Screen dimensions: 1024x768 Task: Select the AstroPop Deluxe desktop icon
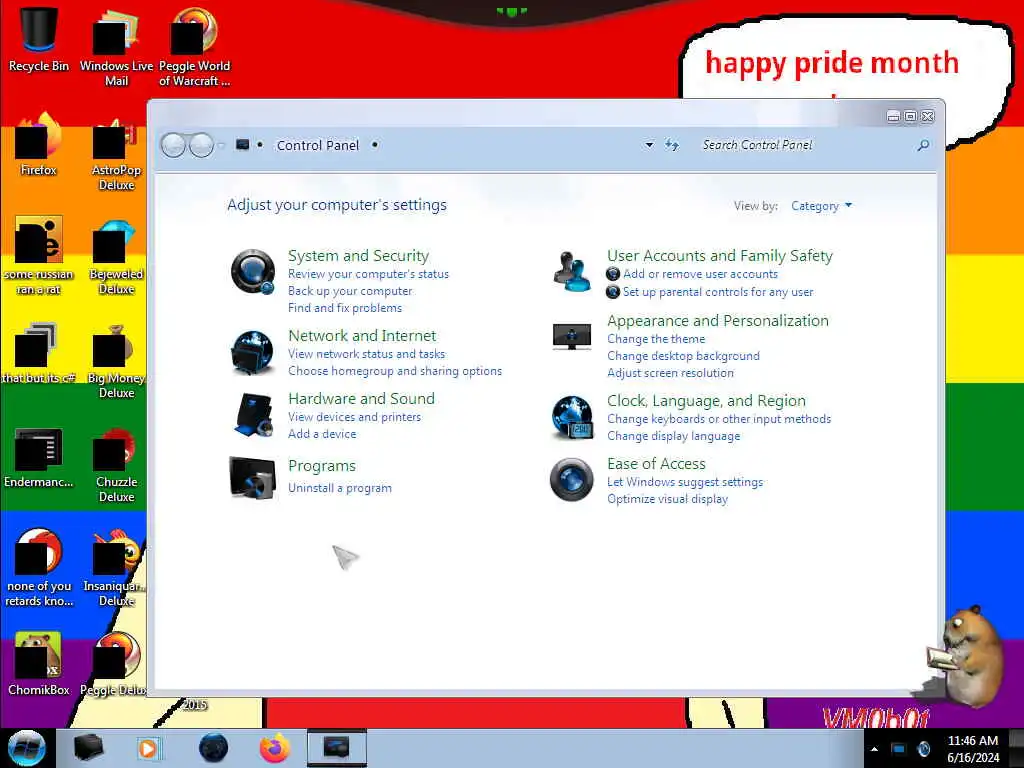116,153
